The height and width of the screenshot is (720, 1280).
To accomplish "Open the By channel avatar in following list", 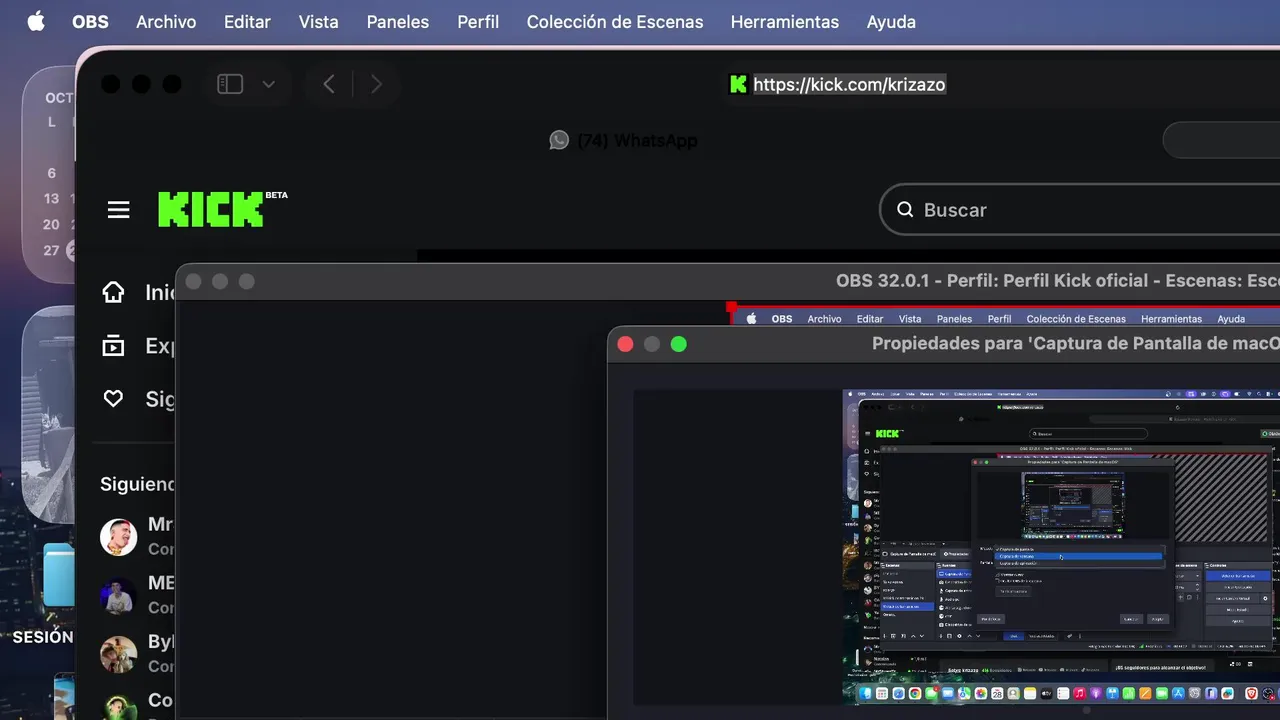I will tap(118, 654).
